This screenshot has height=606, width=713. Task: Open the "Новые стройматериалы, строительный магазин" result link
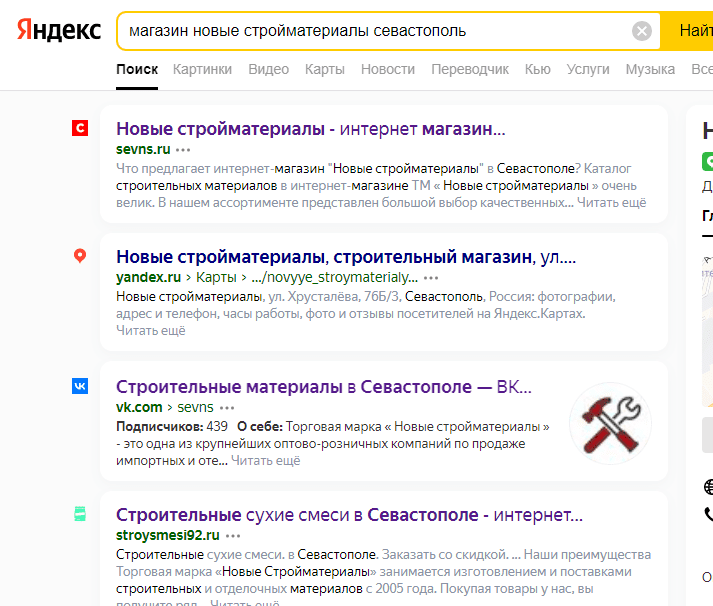(346, 257)
